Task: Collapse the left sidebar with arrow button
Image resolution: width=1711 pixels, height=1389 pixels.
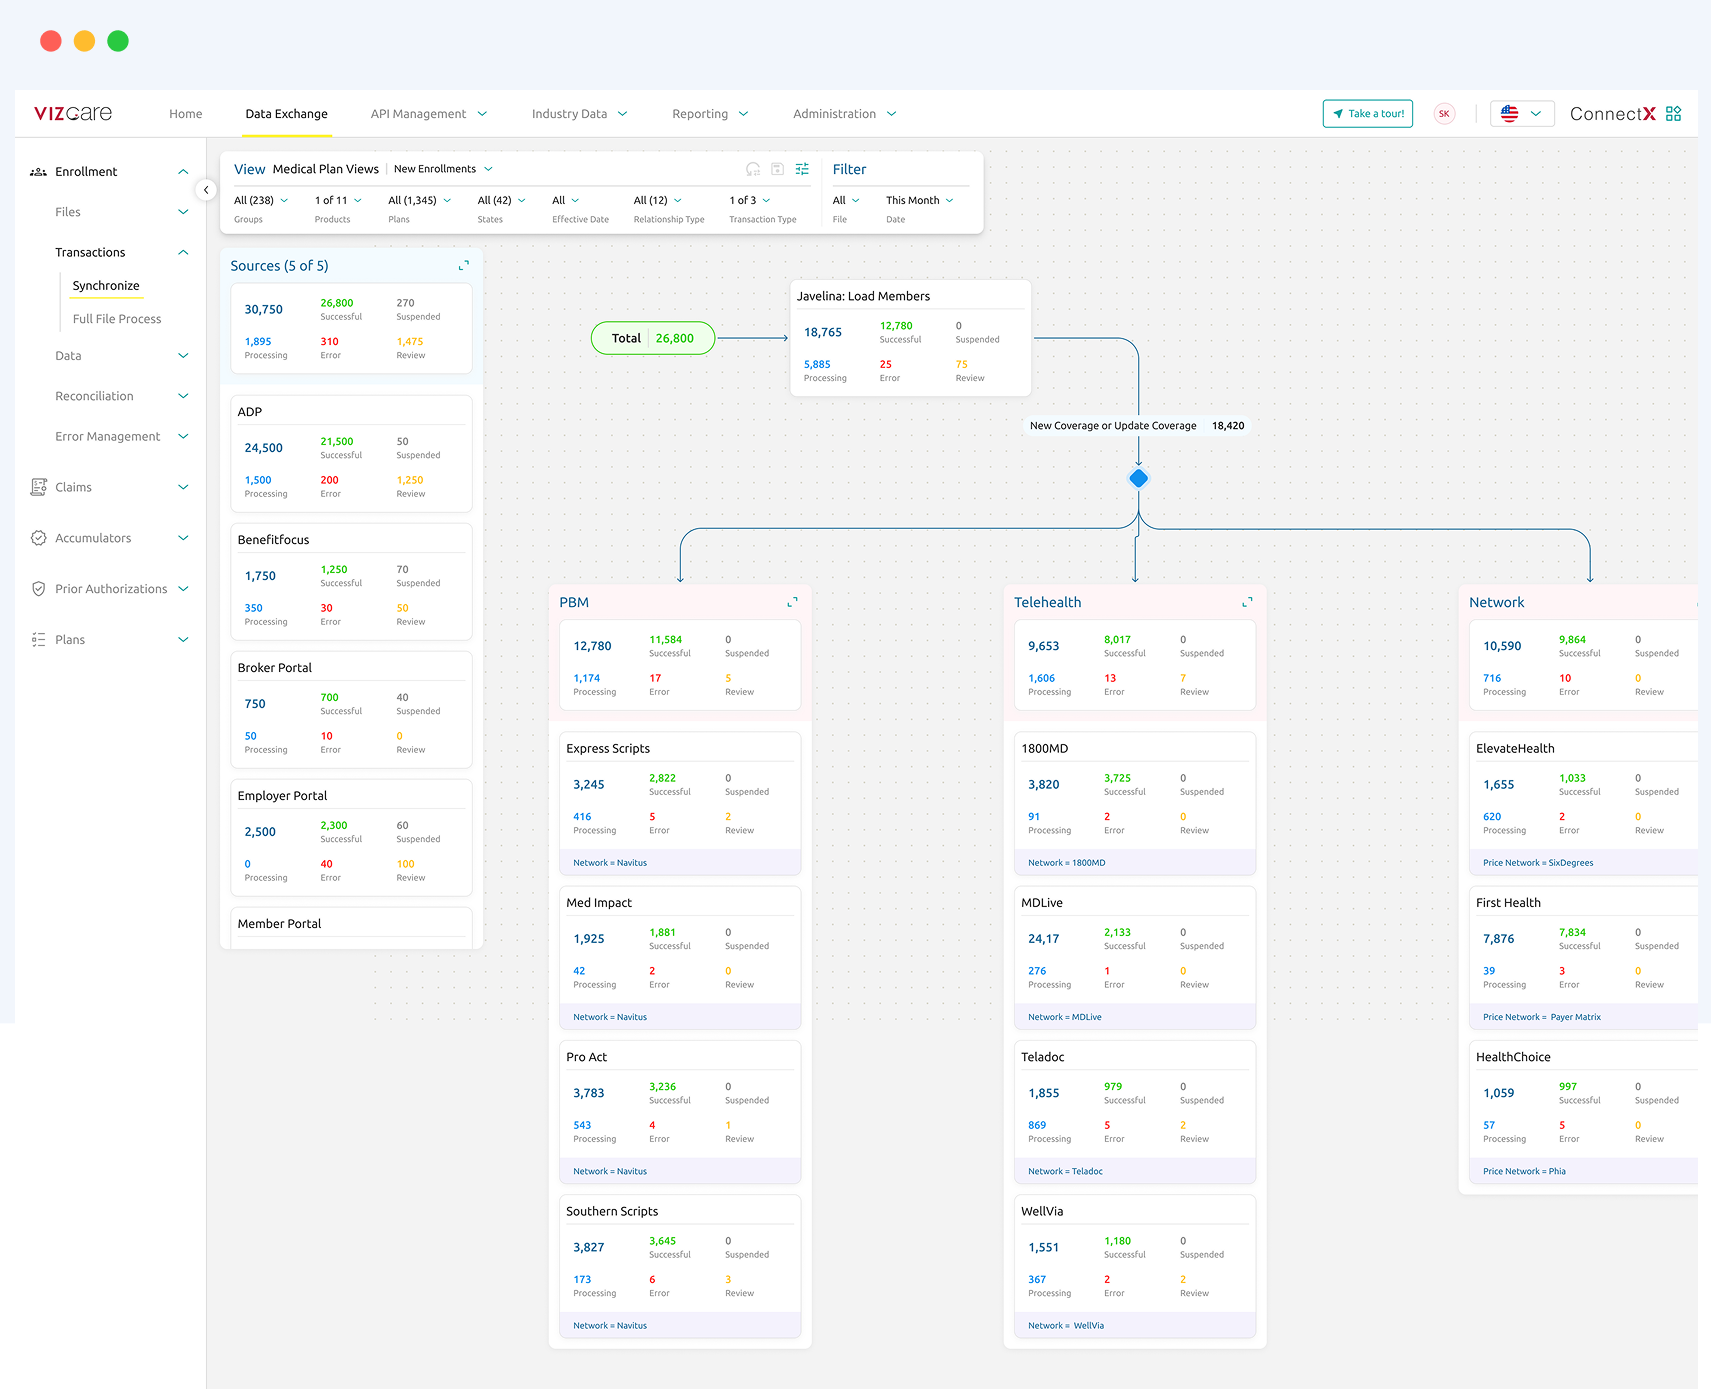Action: 206,190
